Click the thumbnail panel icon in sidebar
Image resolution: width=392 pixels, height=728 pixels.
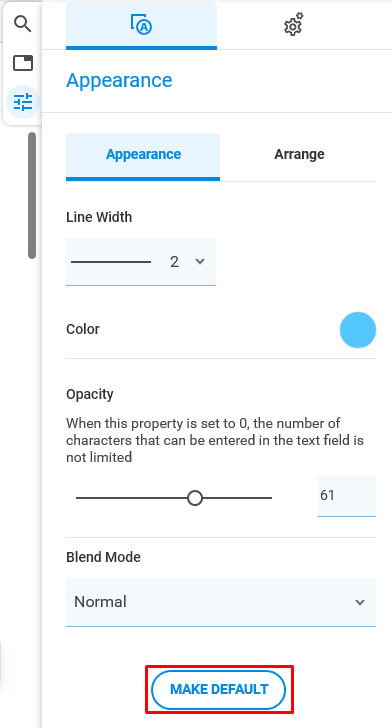23,63
